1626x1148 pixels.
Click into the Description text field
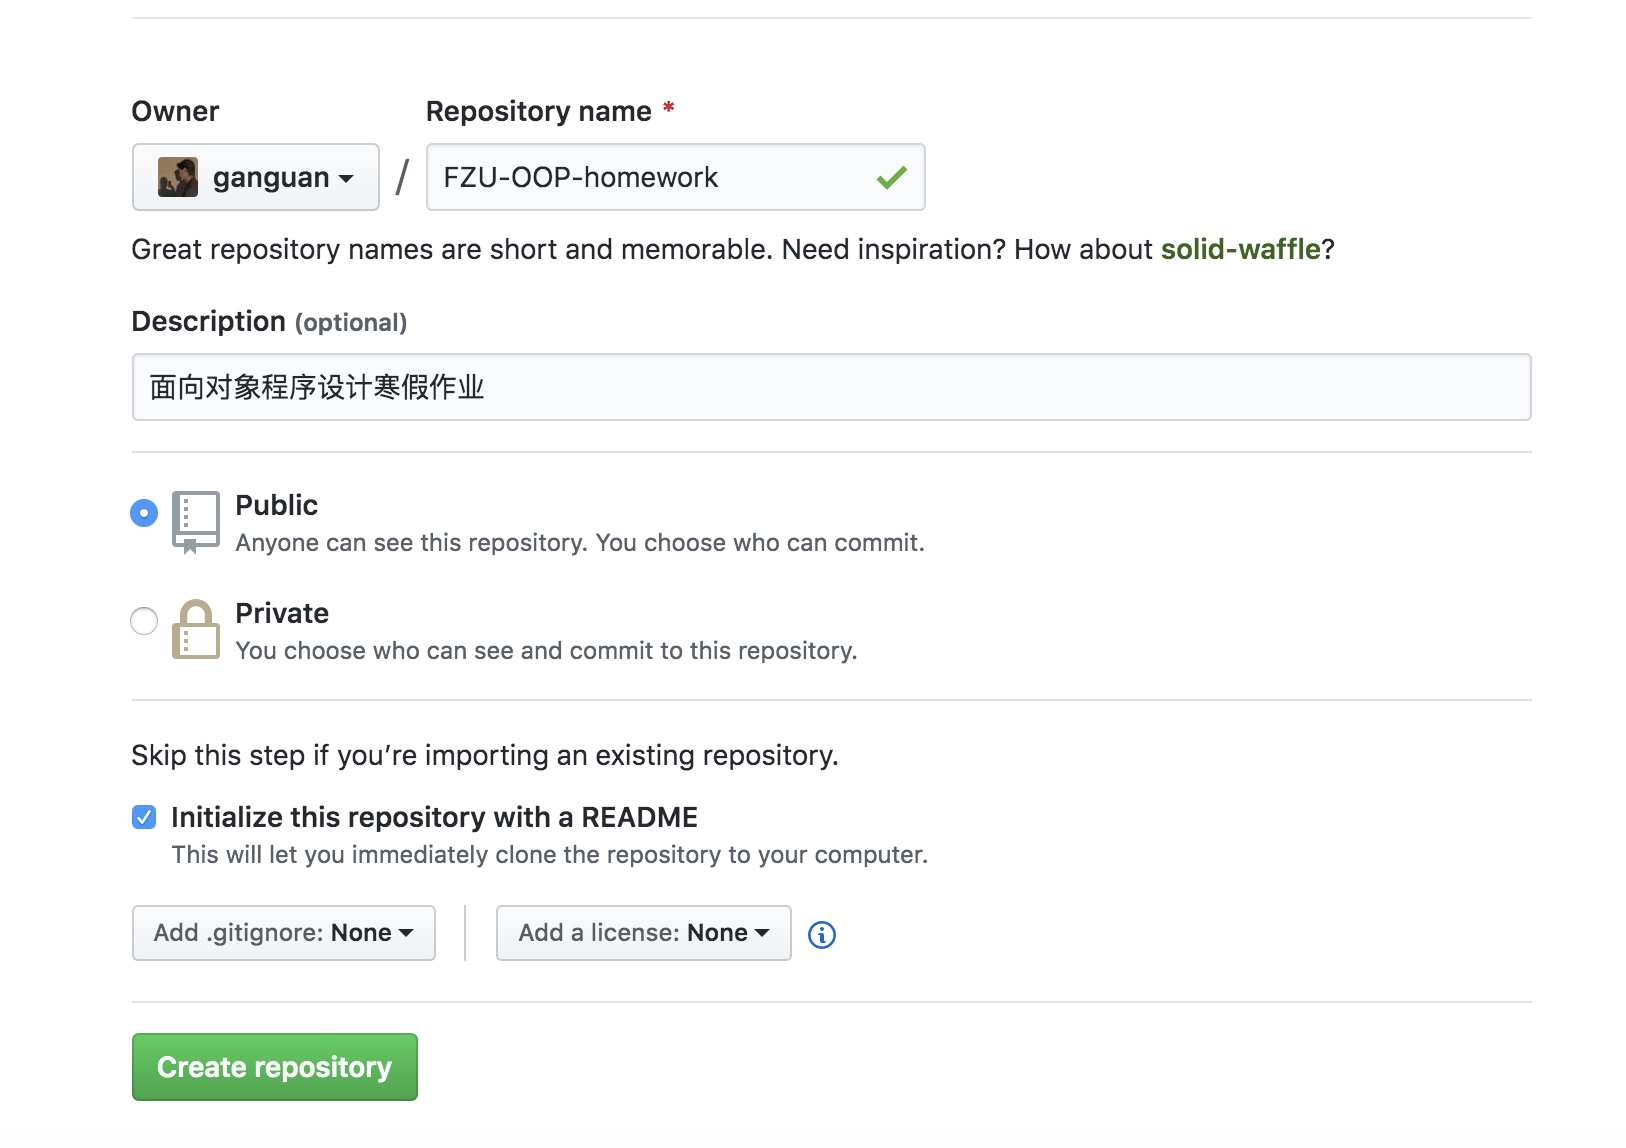click(x=830, y=387)
